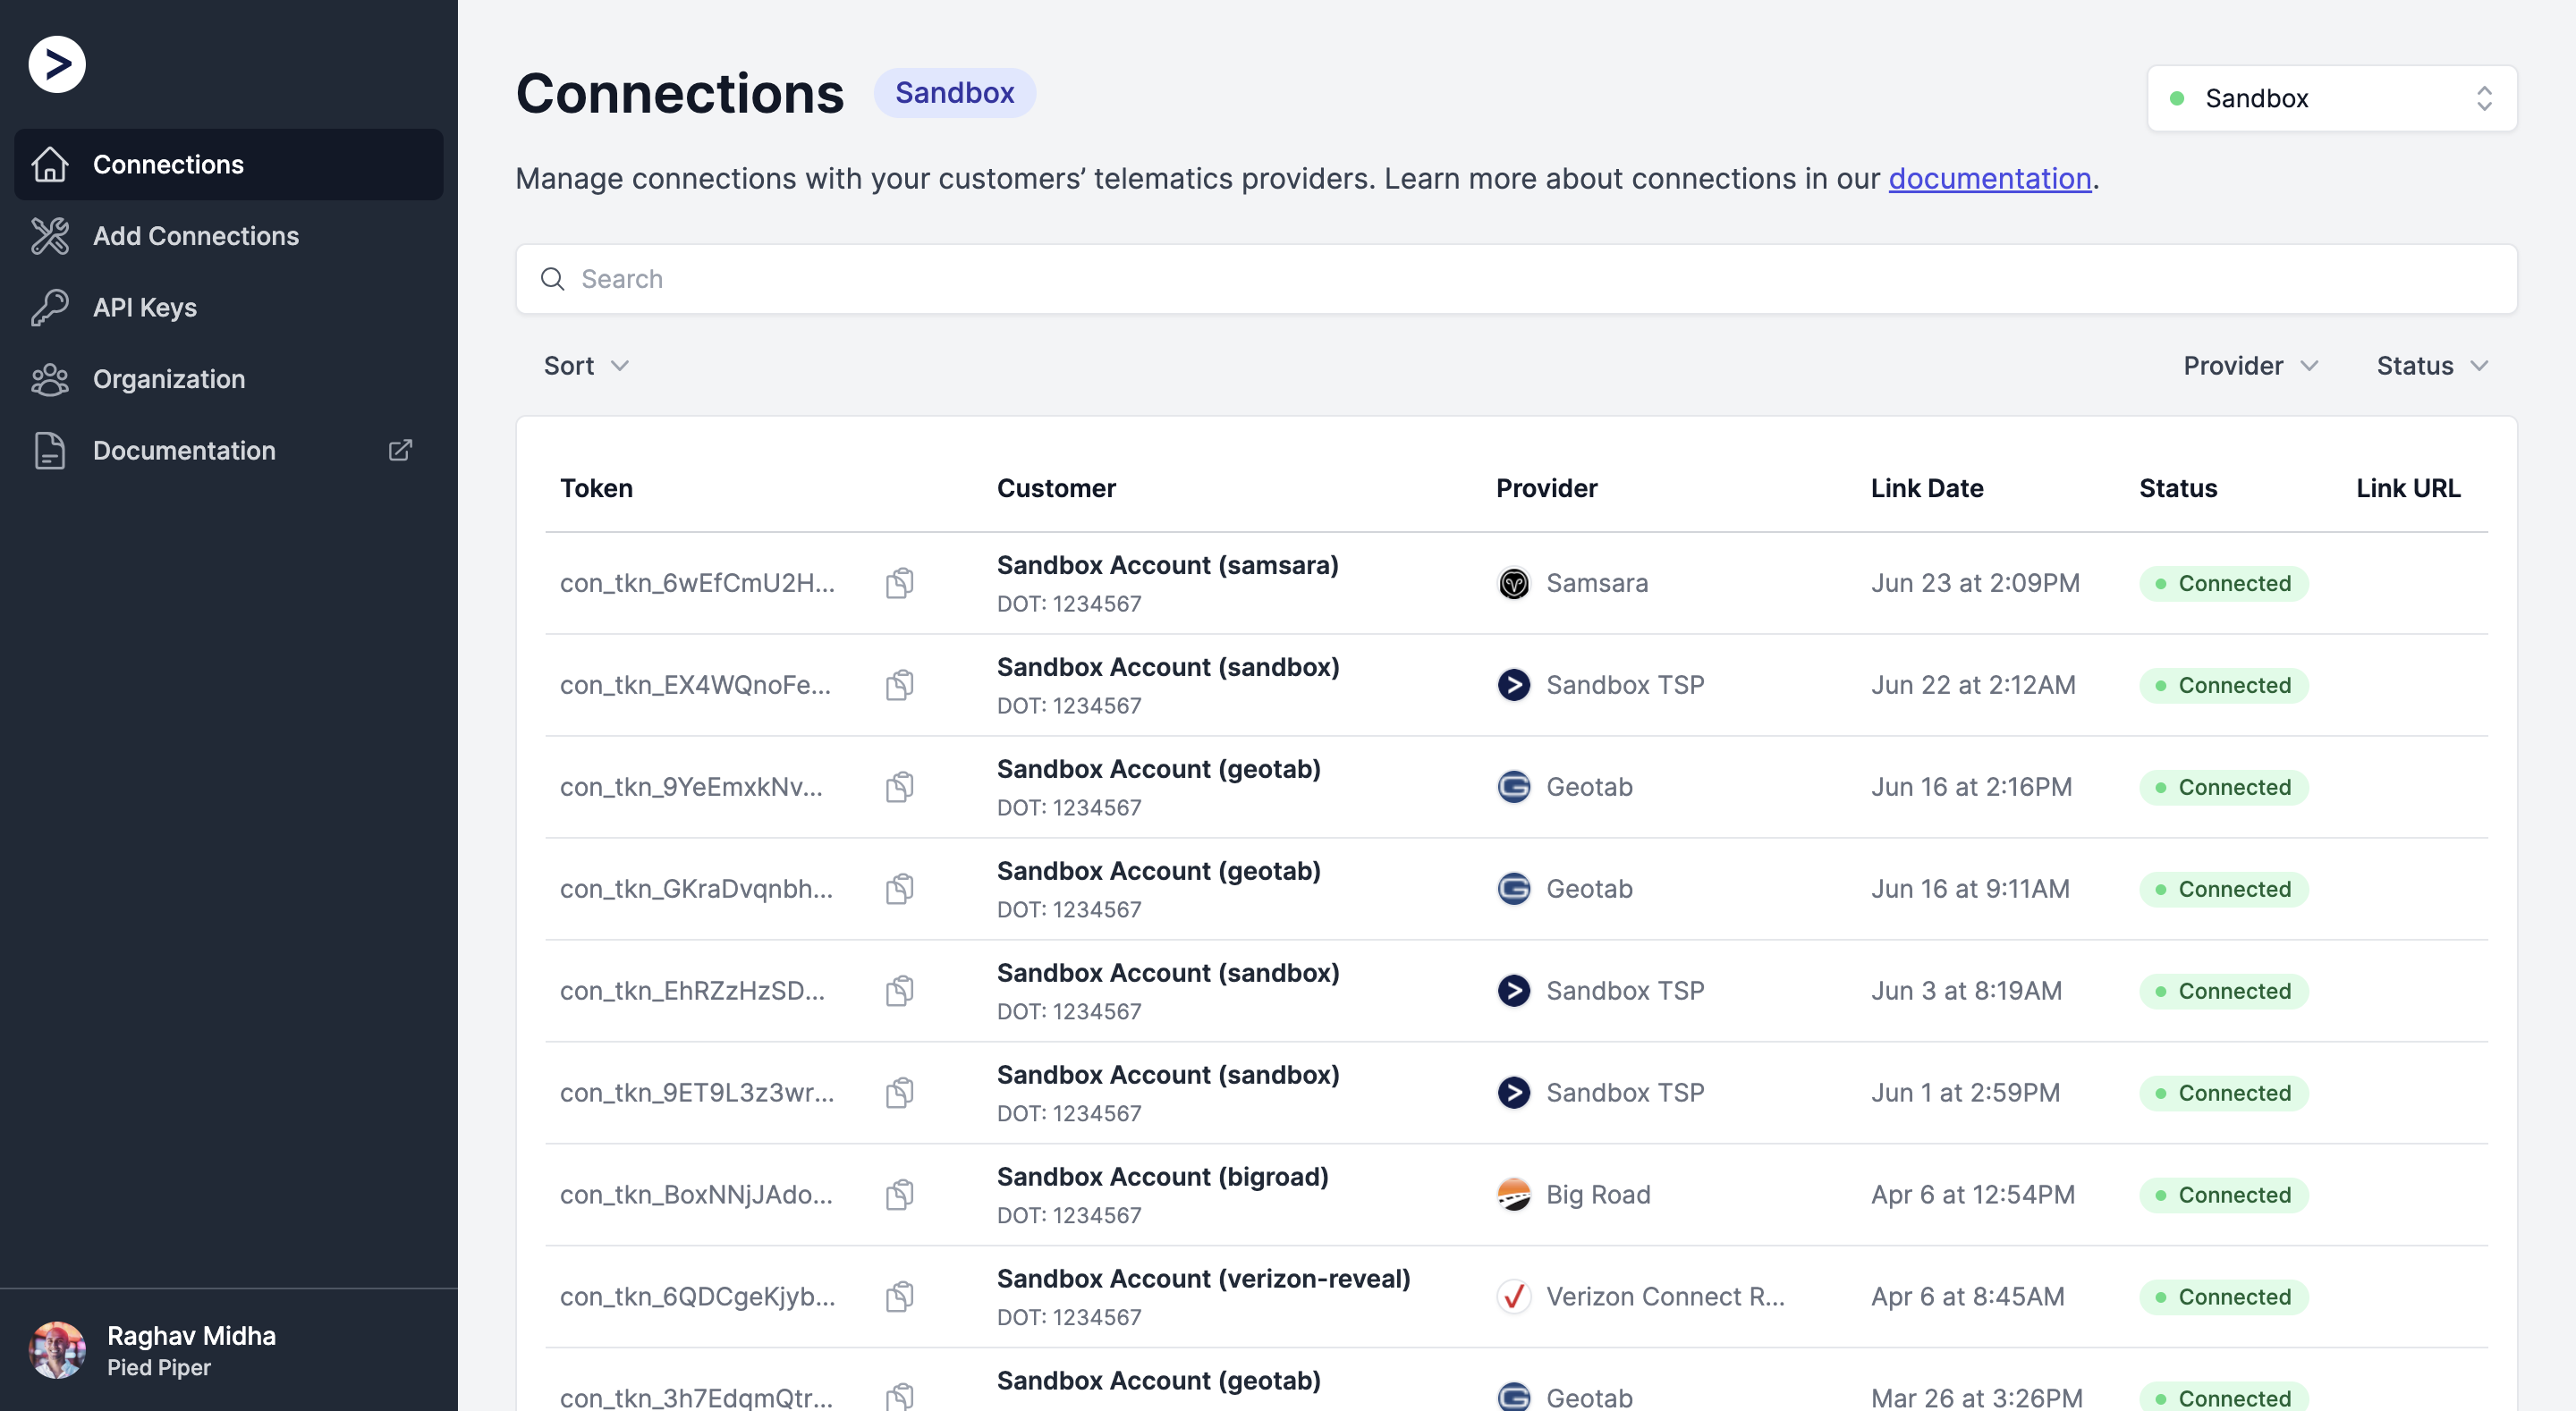
Task: Follow the documentation hyperlink in the description
Action: point(1989,178)
